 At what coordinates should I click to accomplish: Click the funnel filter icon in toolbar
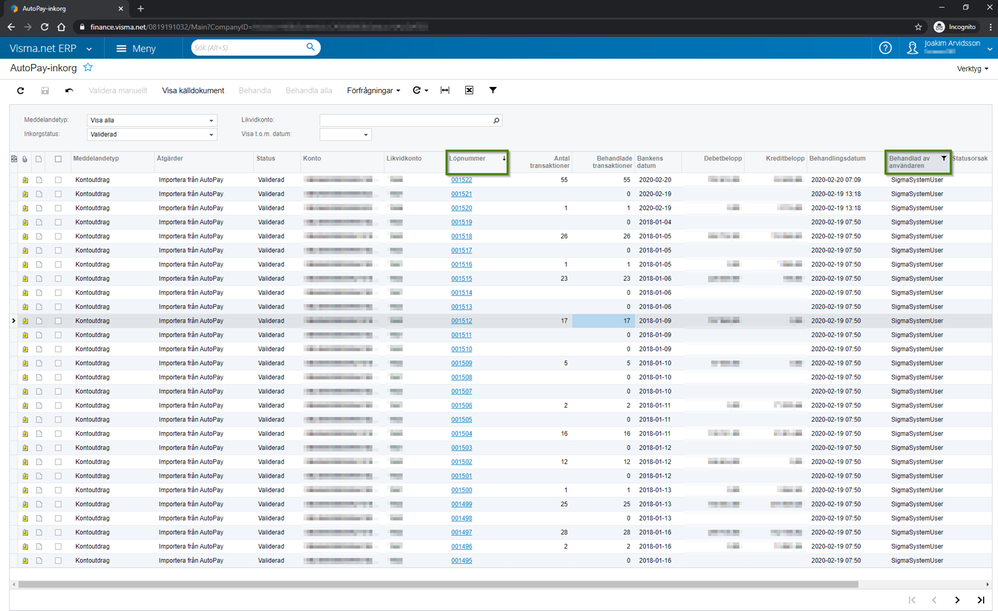click(x=493, y=90)
